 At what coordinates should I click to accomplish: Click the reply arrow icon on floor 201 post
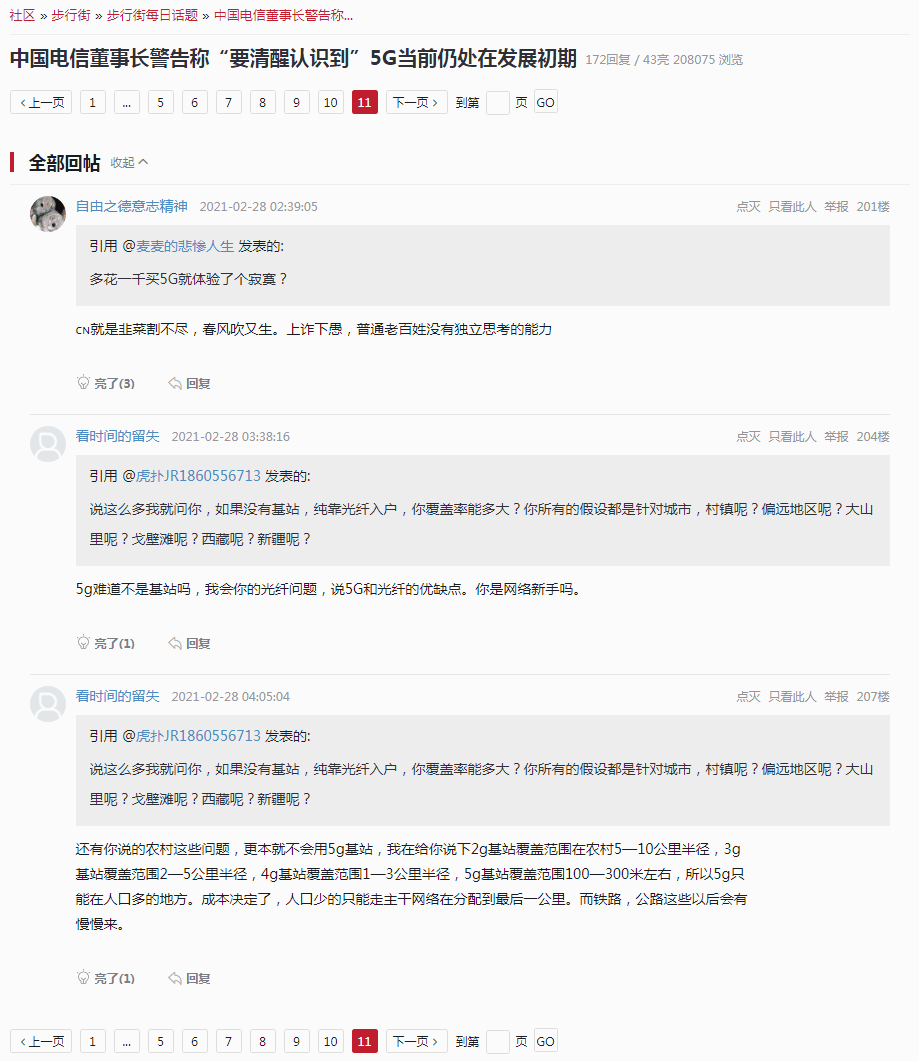[175, 384]
